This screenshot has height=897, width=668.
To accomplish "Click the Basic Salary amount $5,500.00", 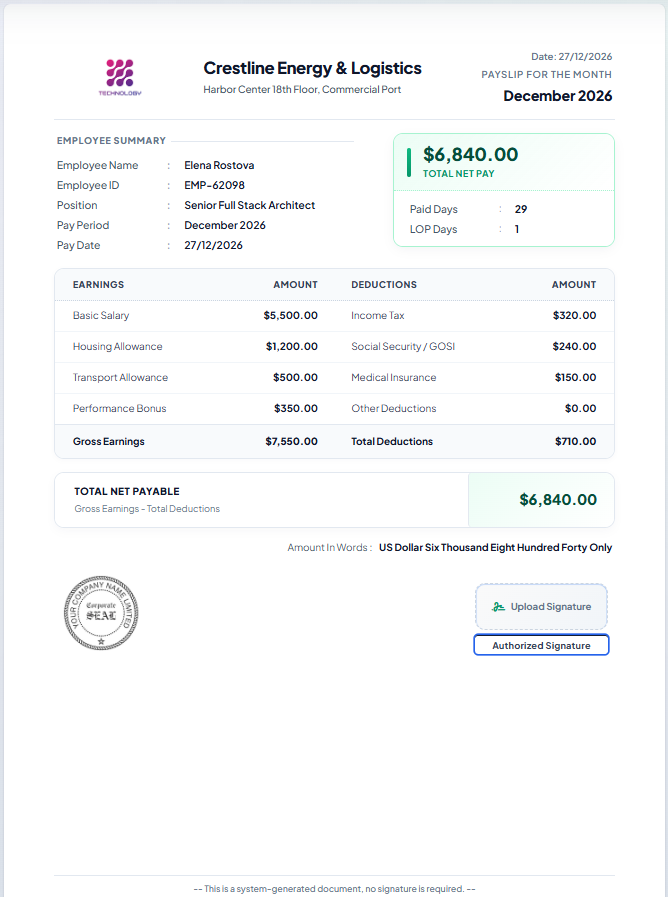I will pyautogui.click(x=291, y=315).
